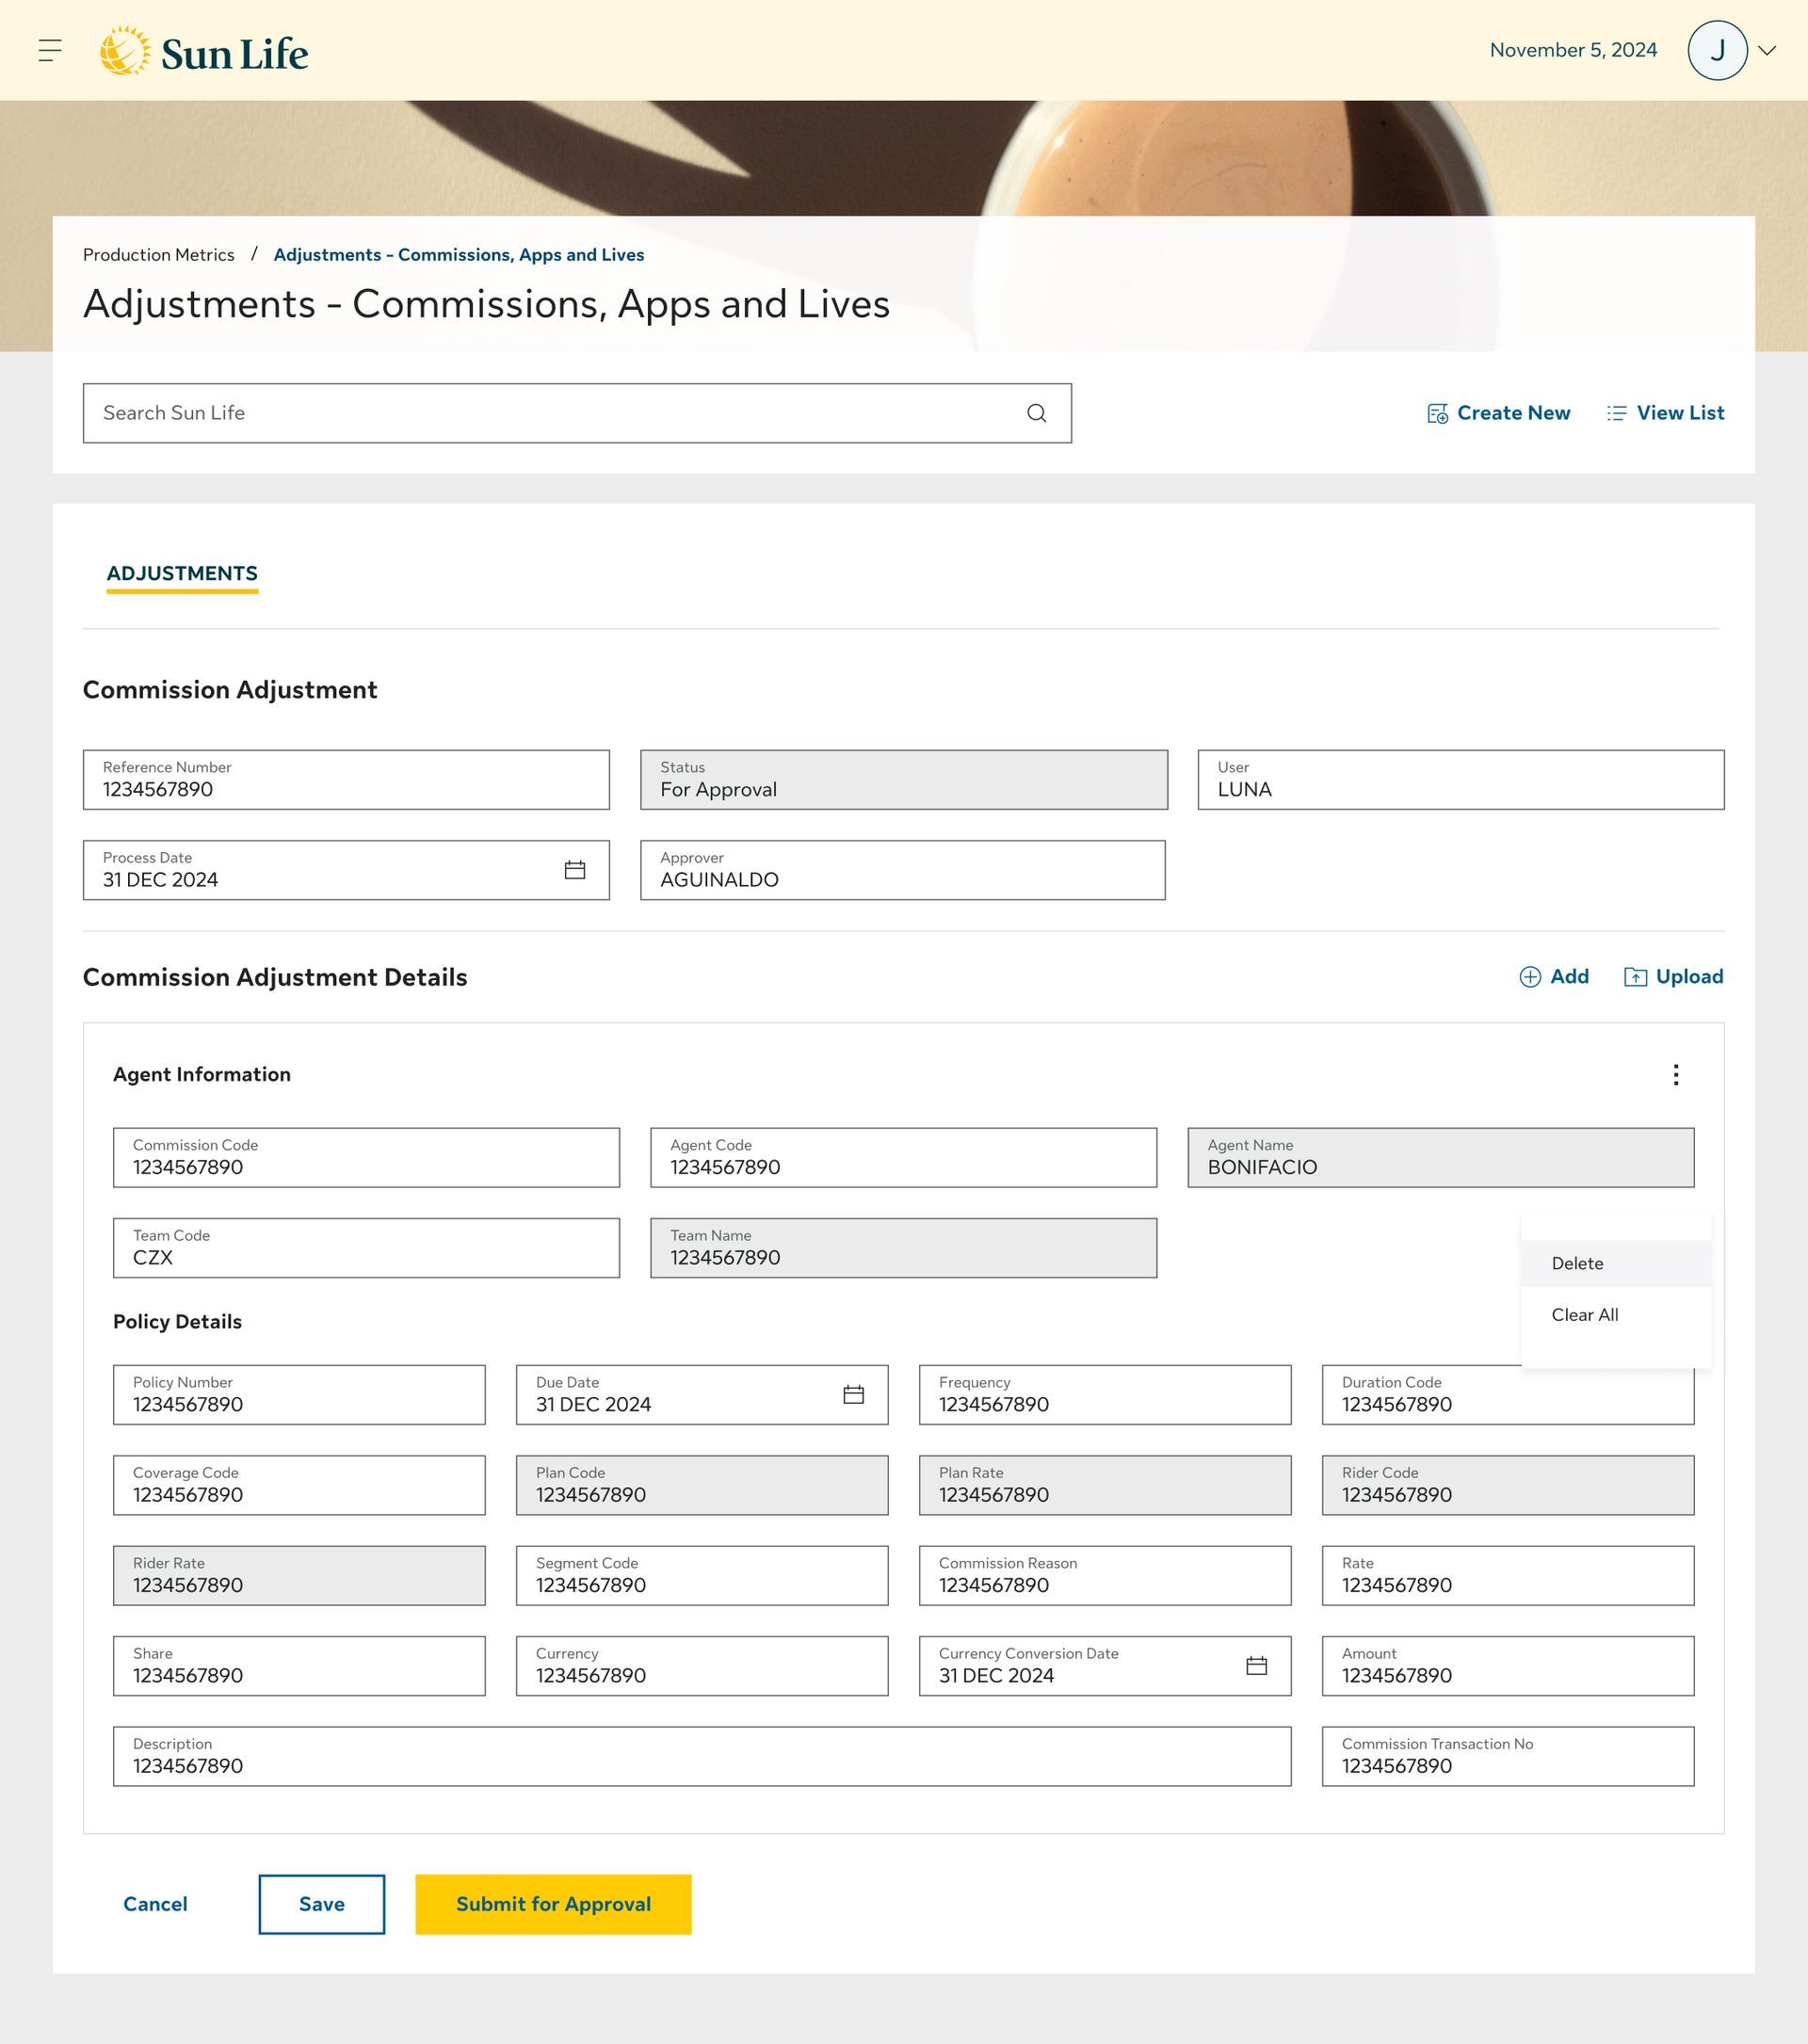Click the search magnifier icon
The width and height of the screenshot is (1808, 2044).
point(1036,413)
